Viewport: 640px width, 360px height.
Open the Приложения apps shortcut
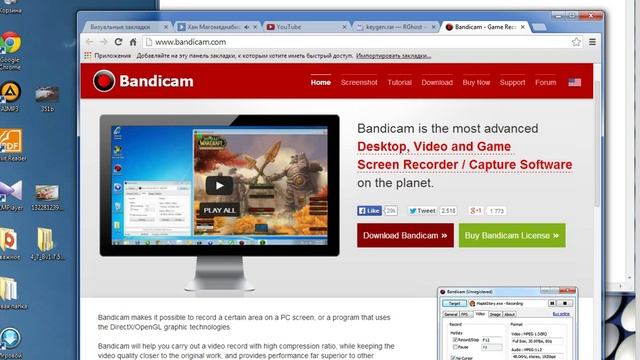(x=107, y=56)
